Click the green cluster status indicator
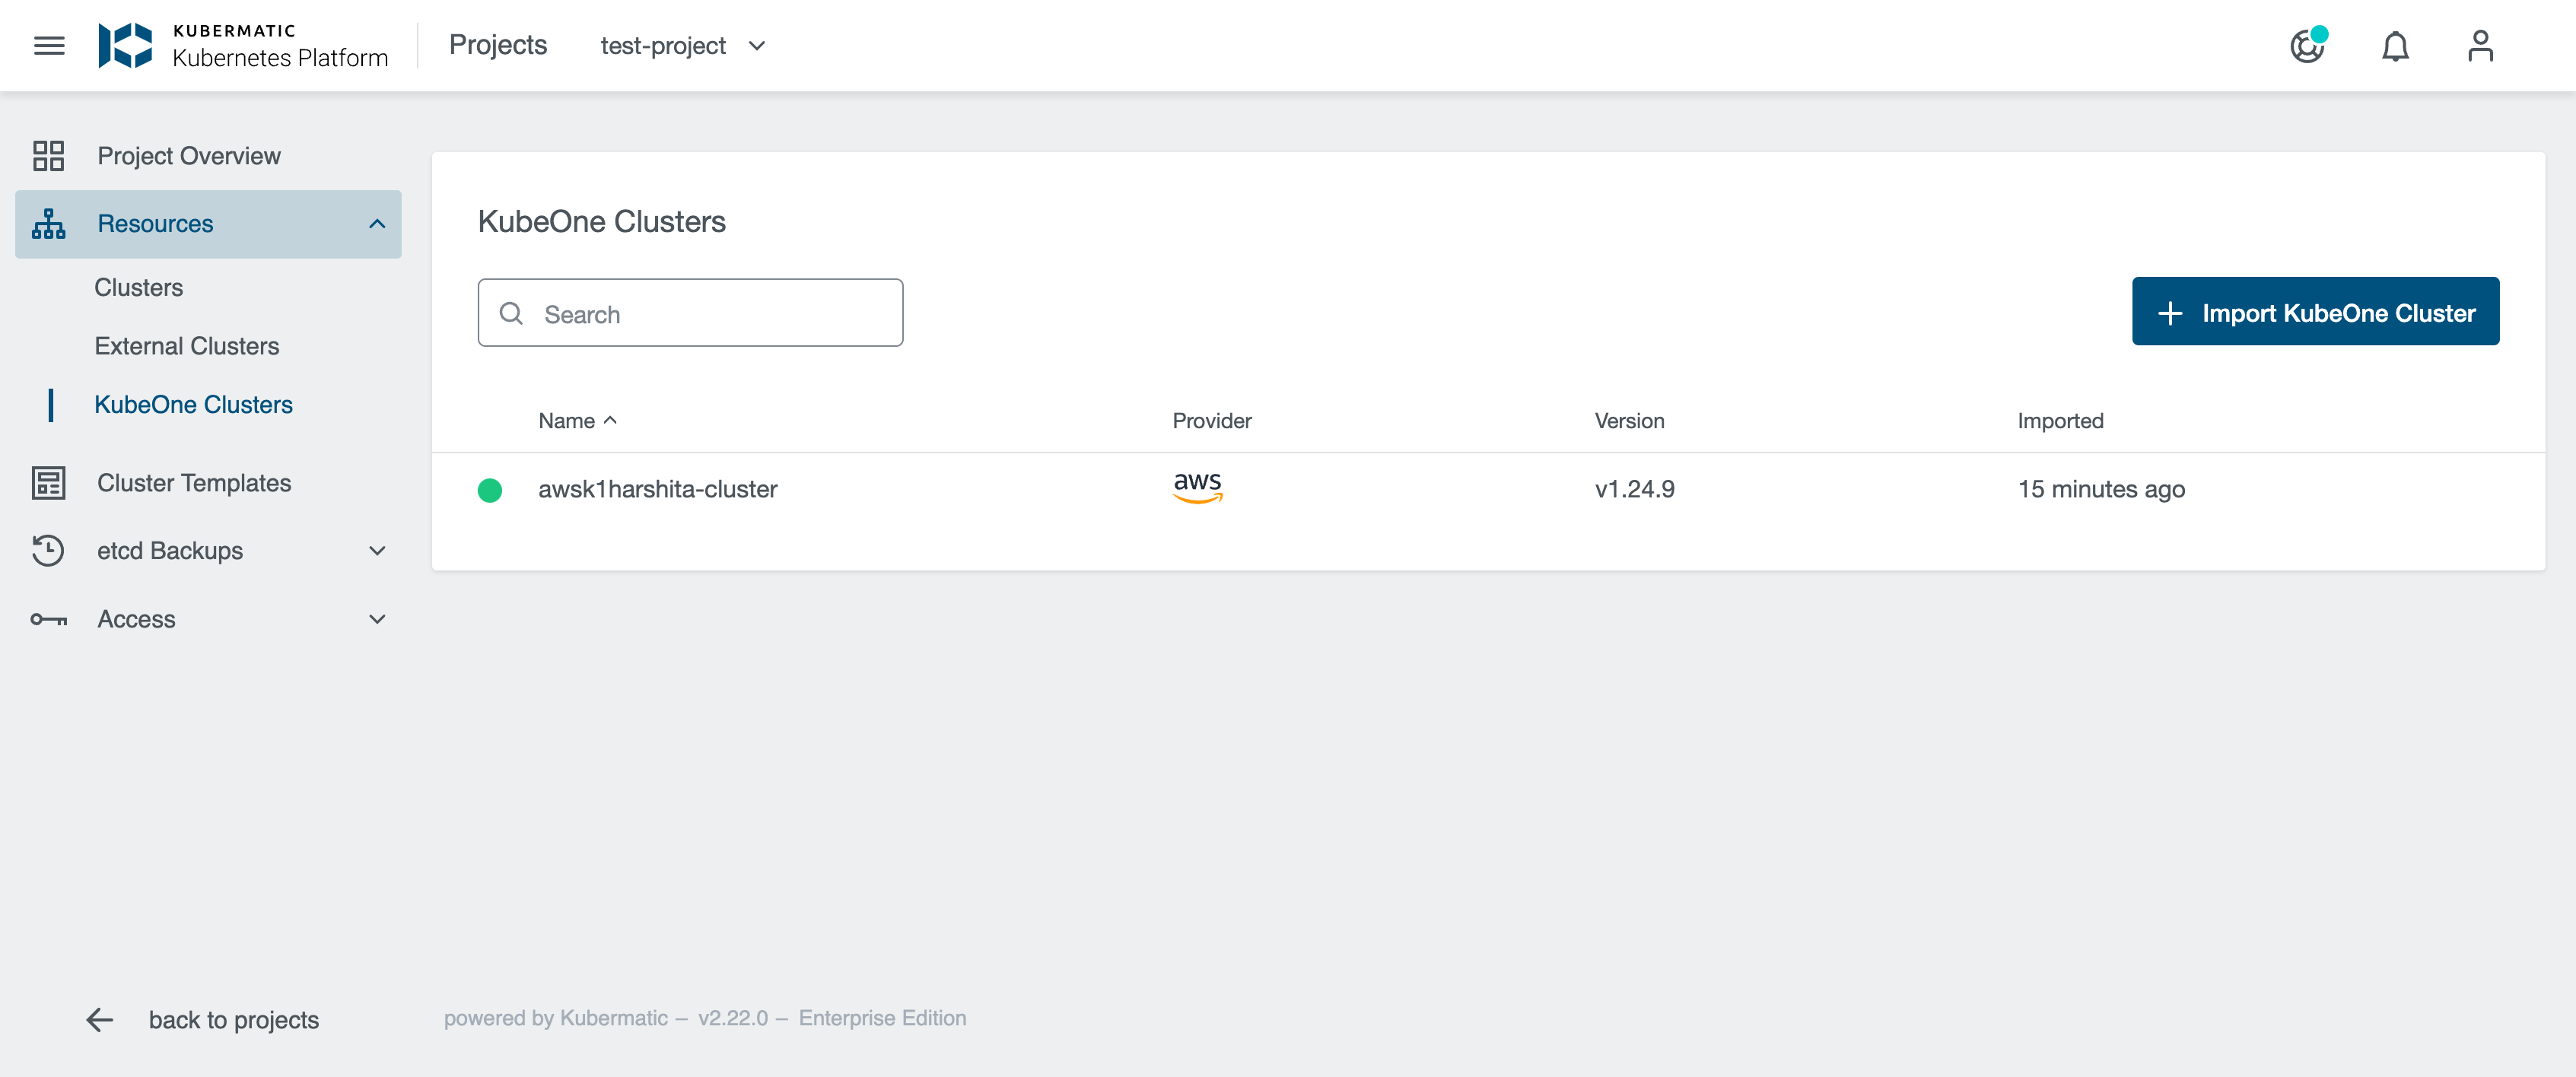Screen dimensions: 2576x1077 point(491,490)
